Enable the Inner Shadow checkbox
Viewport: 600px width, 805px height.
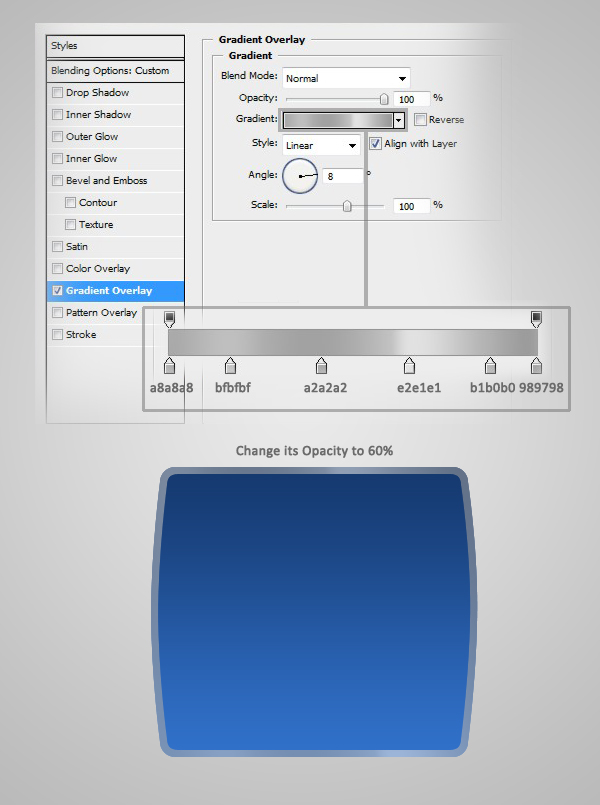[x=57, y=114]
